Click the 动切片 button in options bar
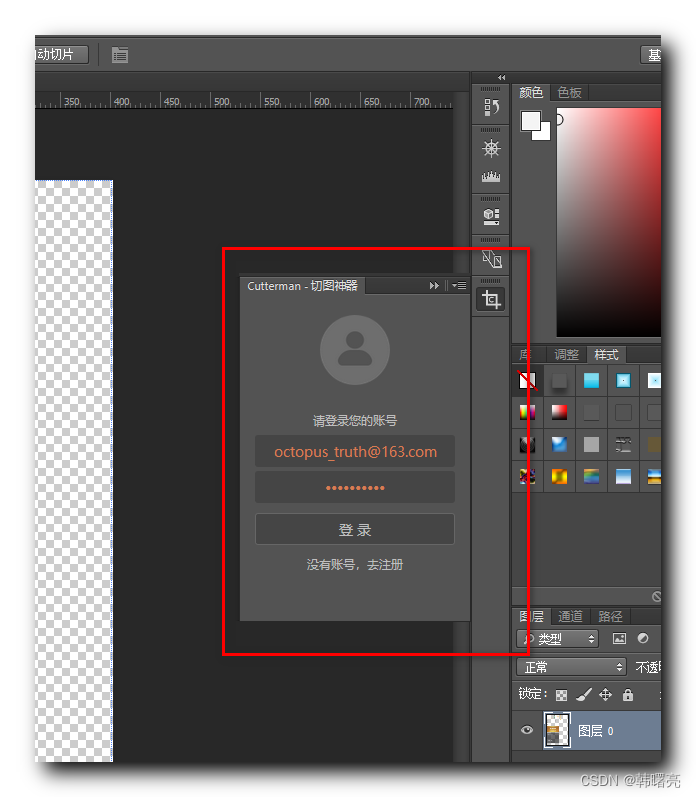Viewport: 696px width, 797px height. (62, 54)
